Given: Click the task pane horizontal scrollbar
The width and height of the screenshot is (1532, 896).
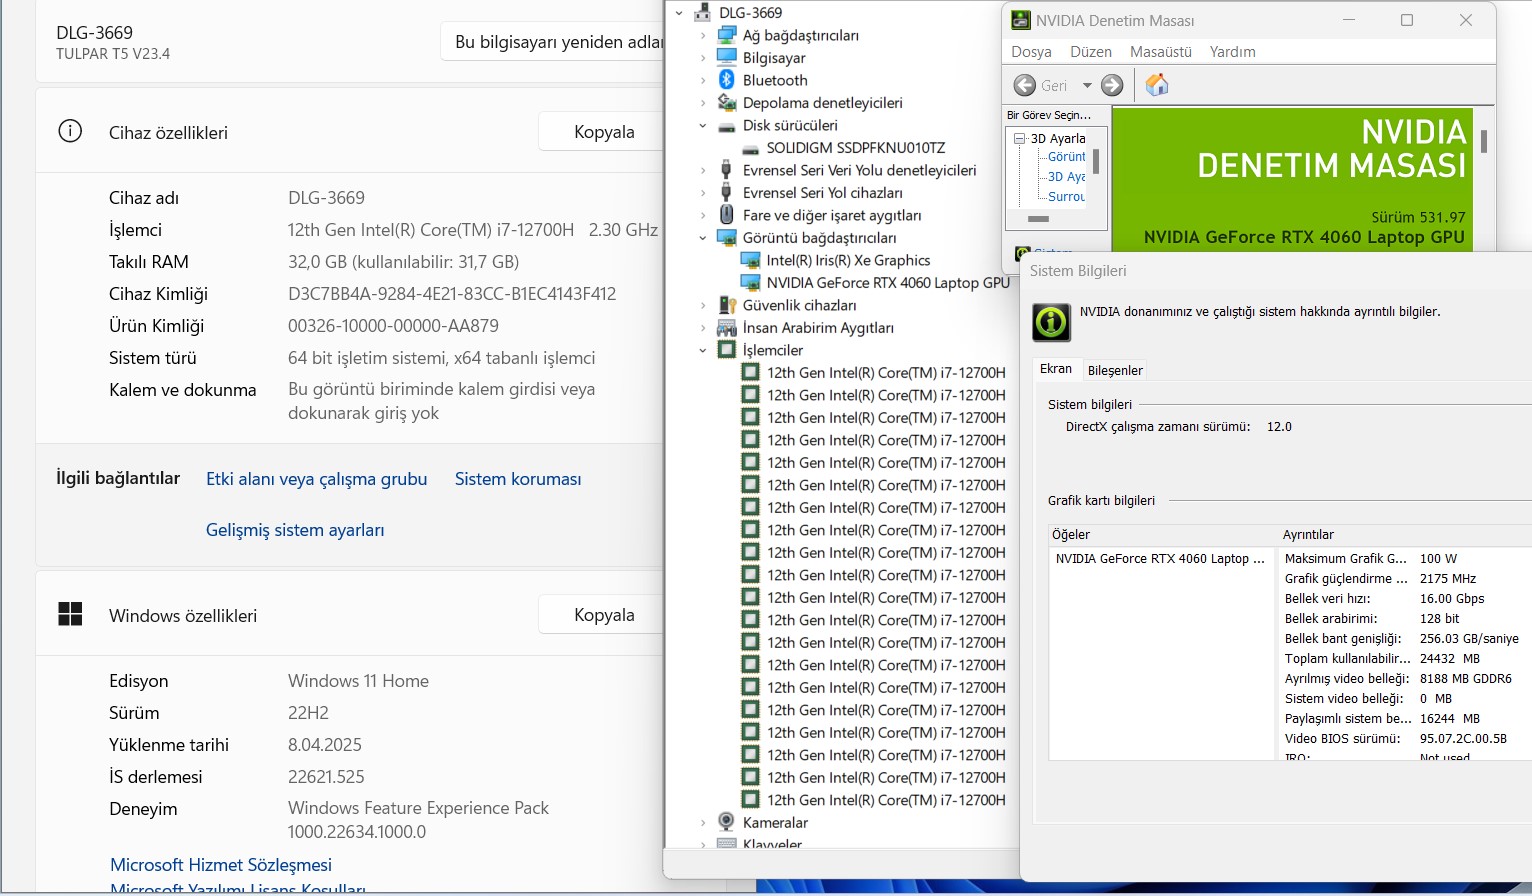Looking at the screenshot, I should tap(1039, 219).
